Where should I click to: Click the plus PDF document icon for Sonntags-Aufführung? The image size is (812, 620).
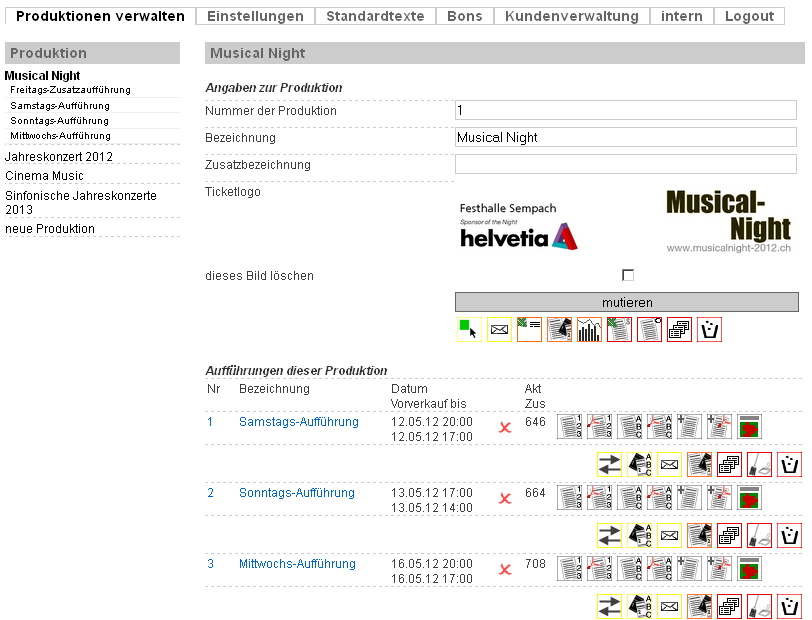(x=720, y=498)
